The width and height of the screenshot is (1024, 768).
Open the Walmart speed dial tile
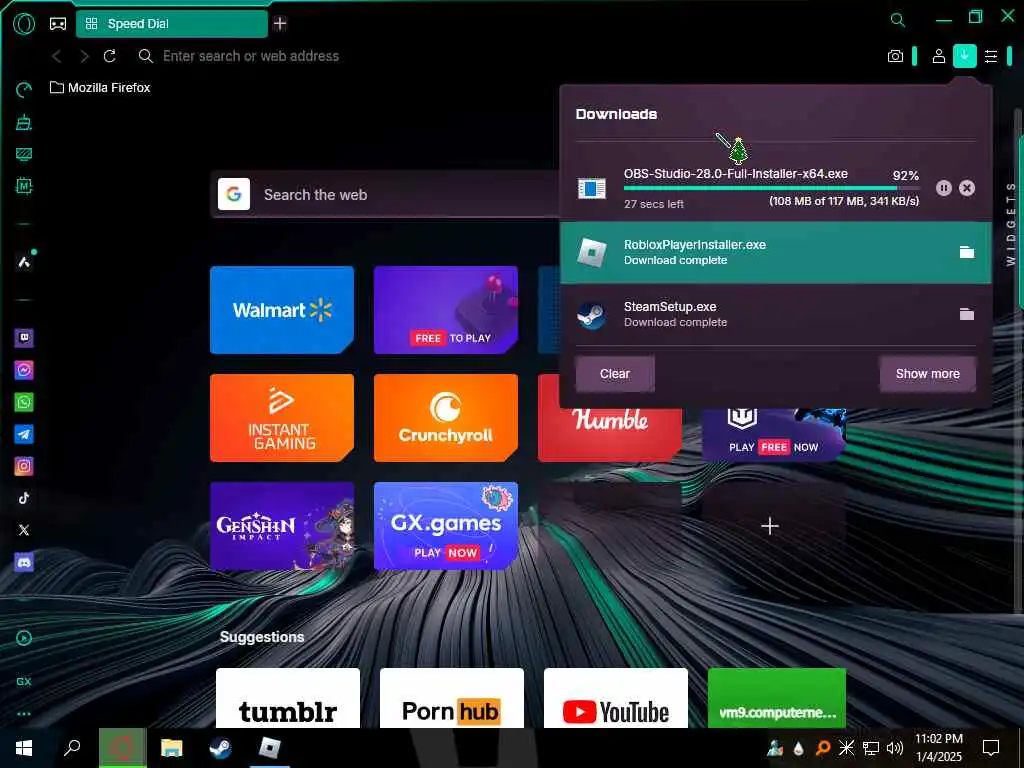point(282,310)
